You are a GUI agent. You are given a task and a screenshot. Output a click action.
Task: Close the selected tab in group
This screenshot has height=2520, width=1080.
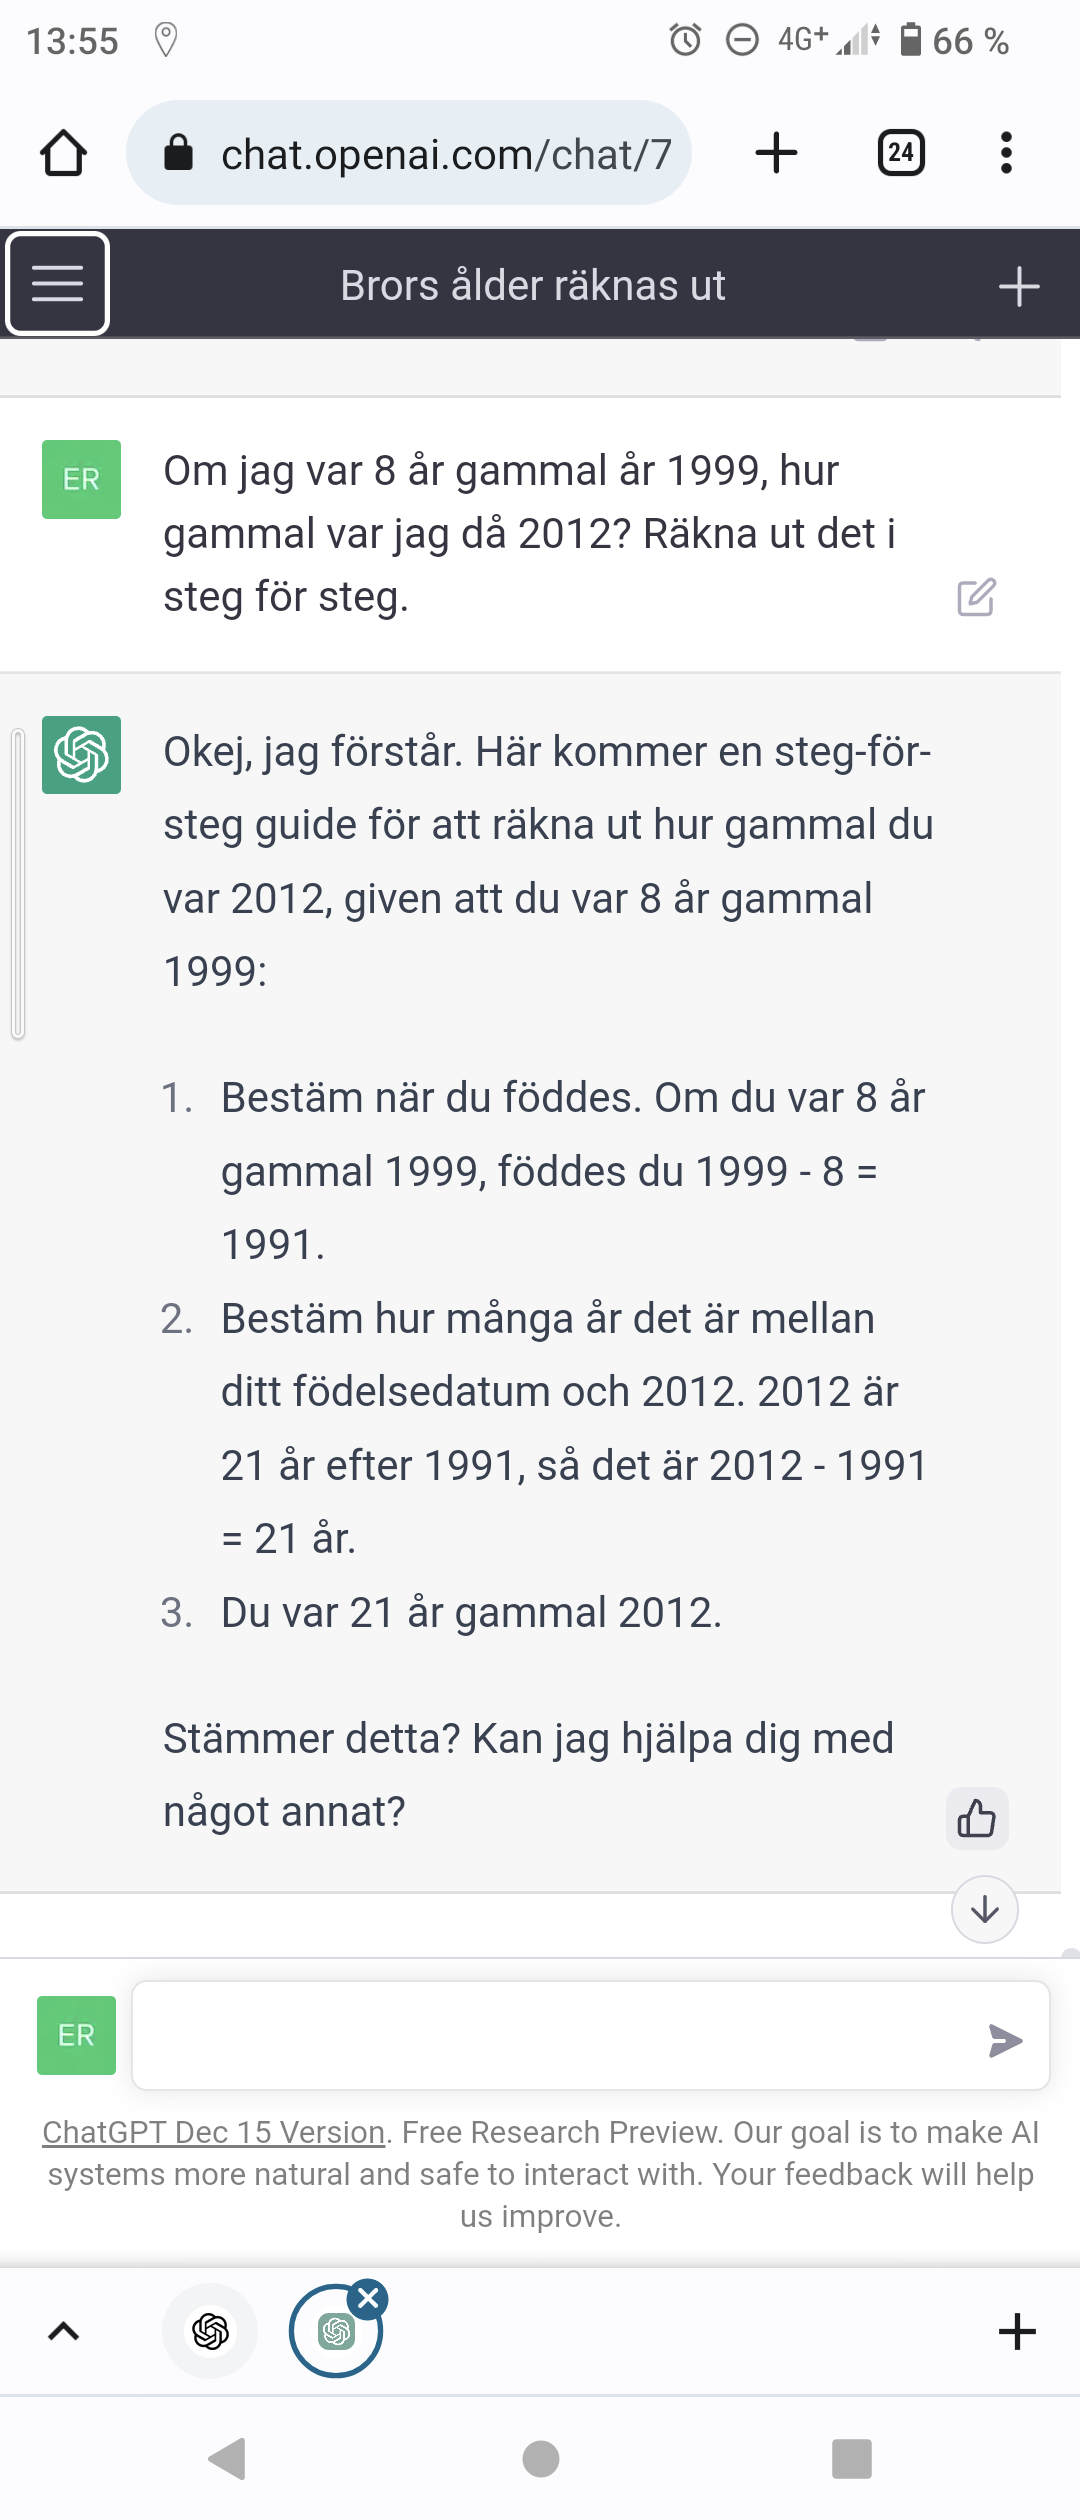pos(369,2298)
